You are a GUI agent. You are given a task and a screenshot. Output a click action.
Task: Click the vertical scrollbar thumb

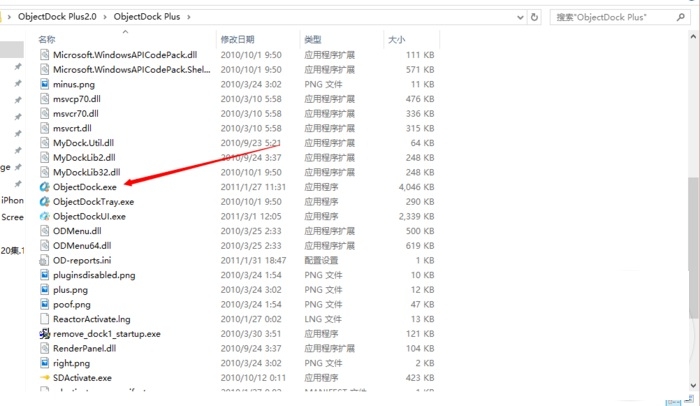tap(693, 248)
